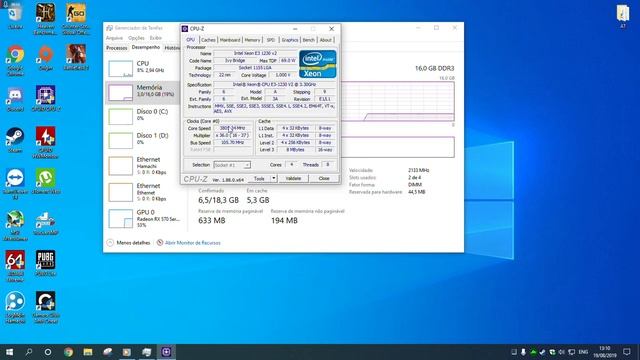Viewport: 640px width, 360px height.
Task: Open CPUID CPU-Z desktop shortcut
Action: (x=45, y=98)
